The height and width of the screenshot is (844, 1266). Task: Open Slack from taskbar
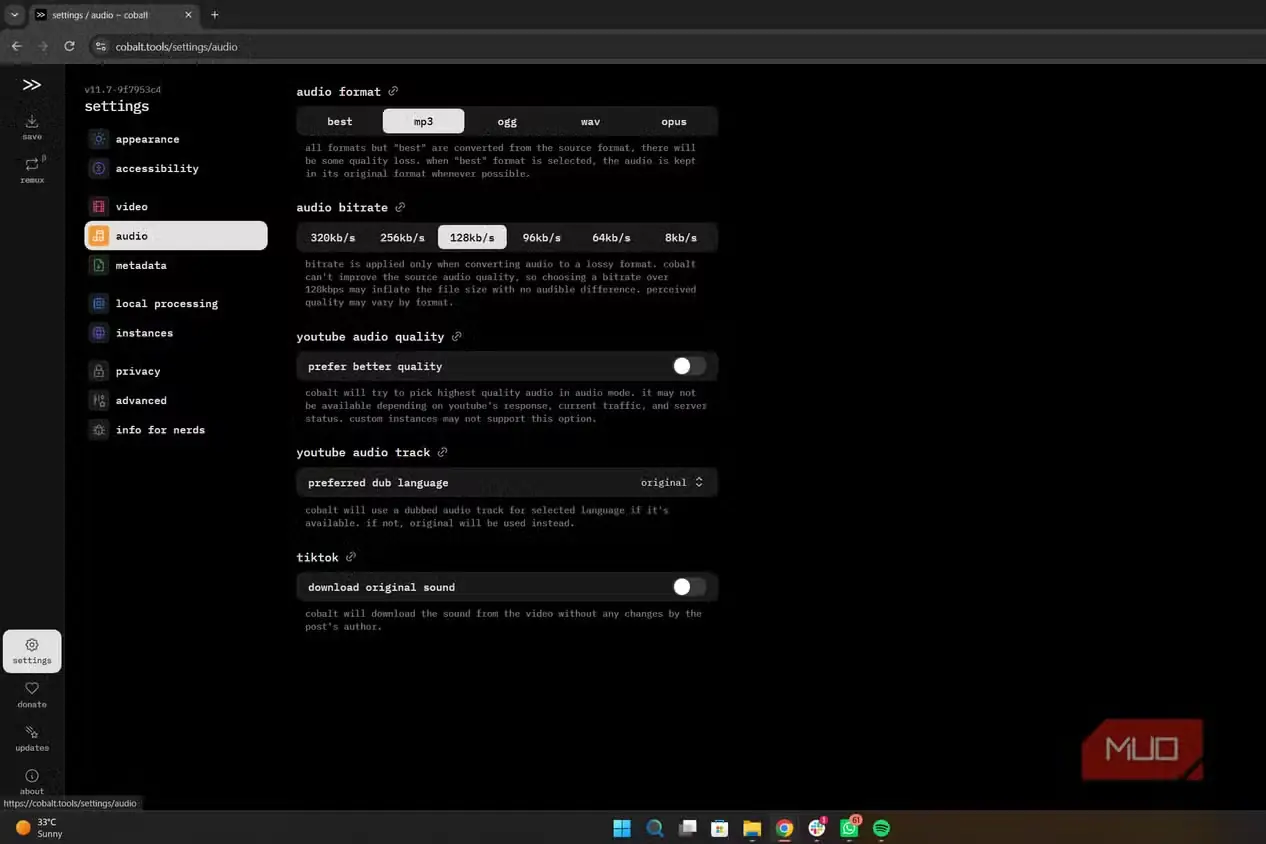click(x=817, y=828)
